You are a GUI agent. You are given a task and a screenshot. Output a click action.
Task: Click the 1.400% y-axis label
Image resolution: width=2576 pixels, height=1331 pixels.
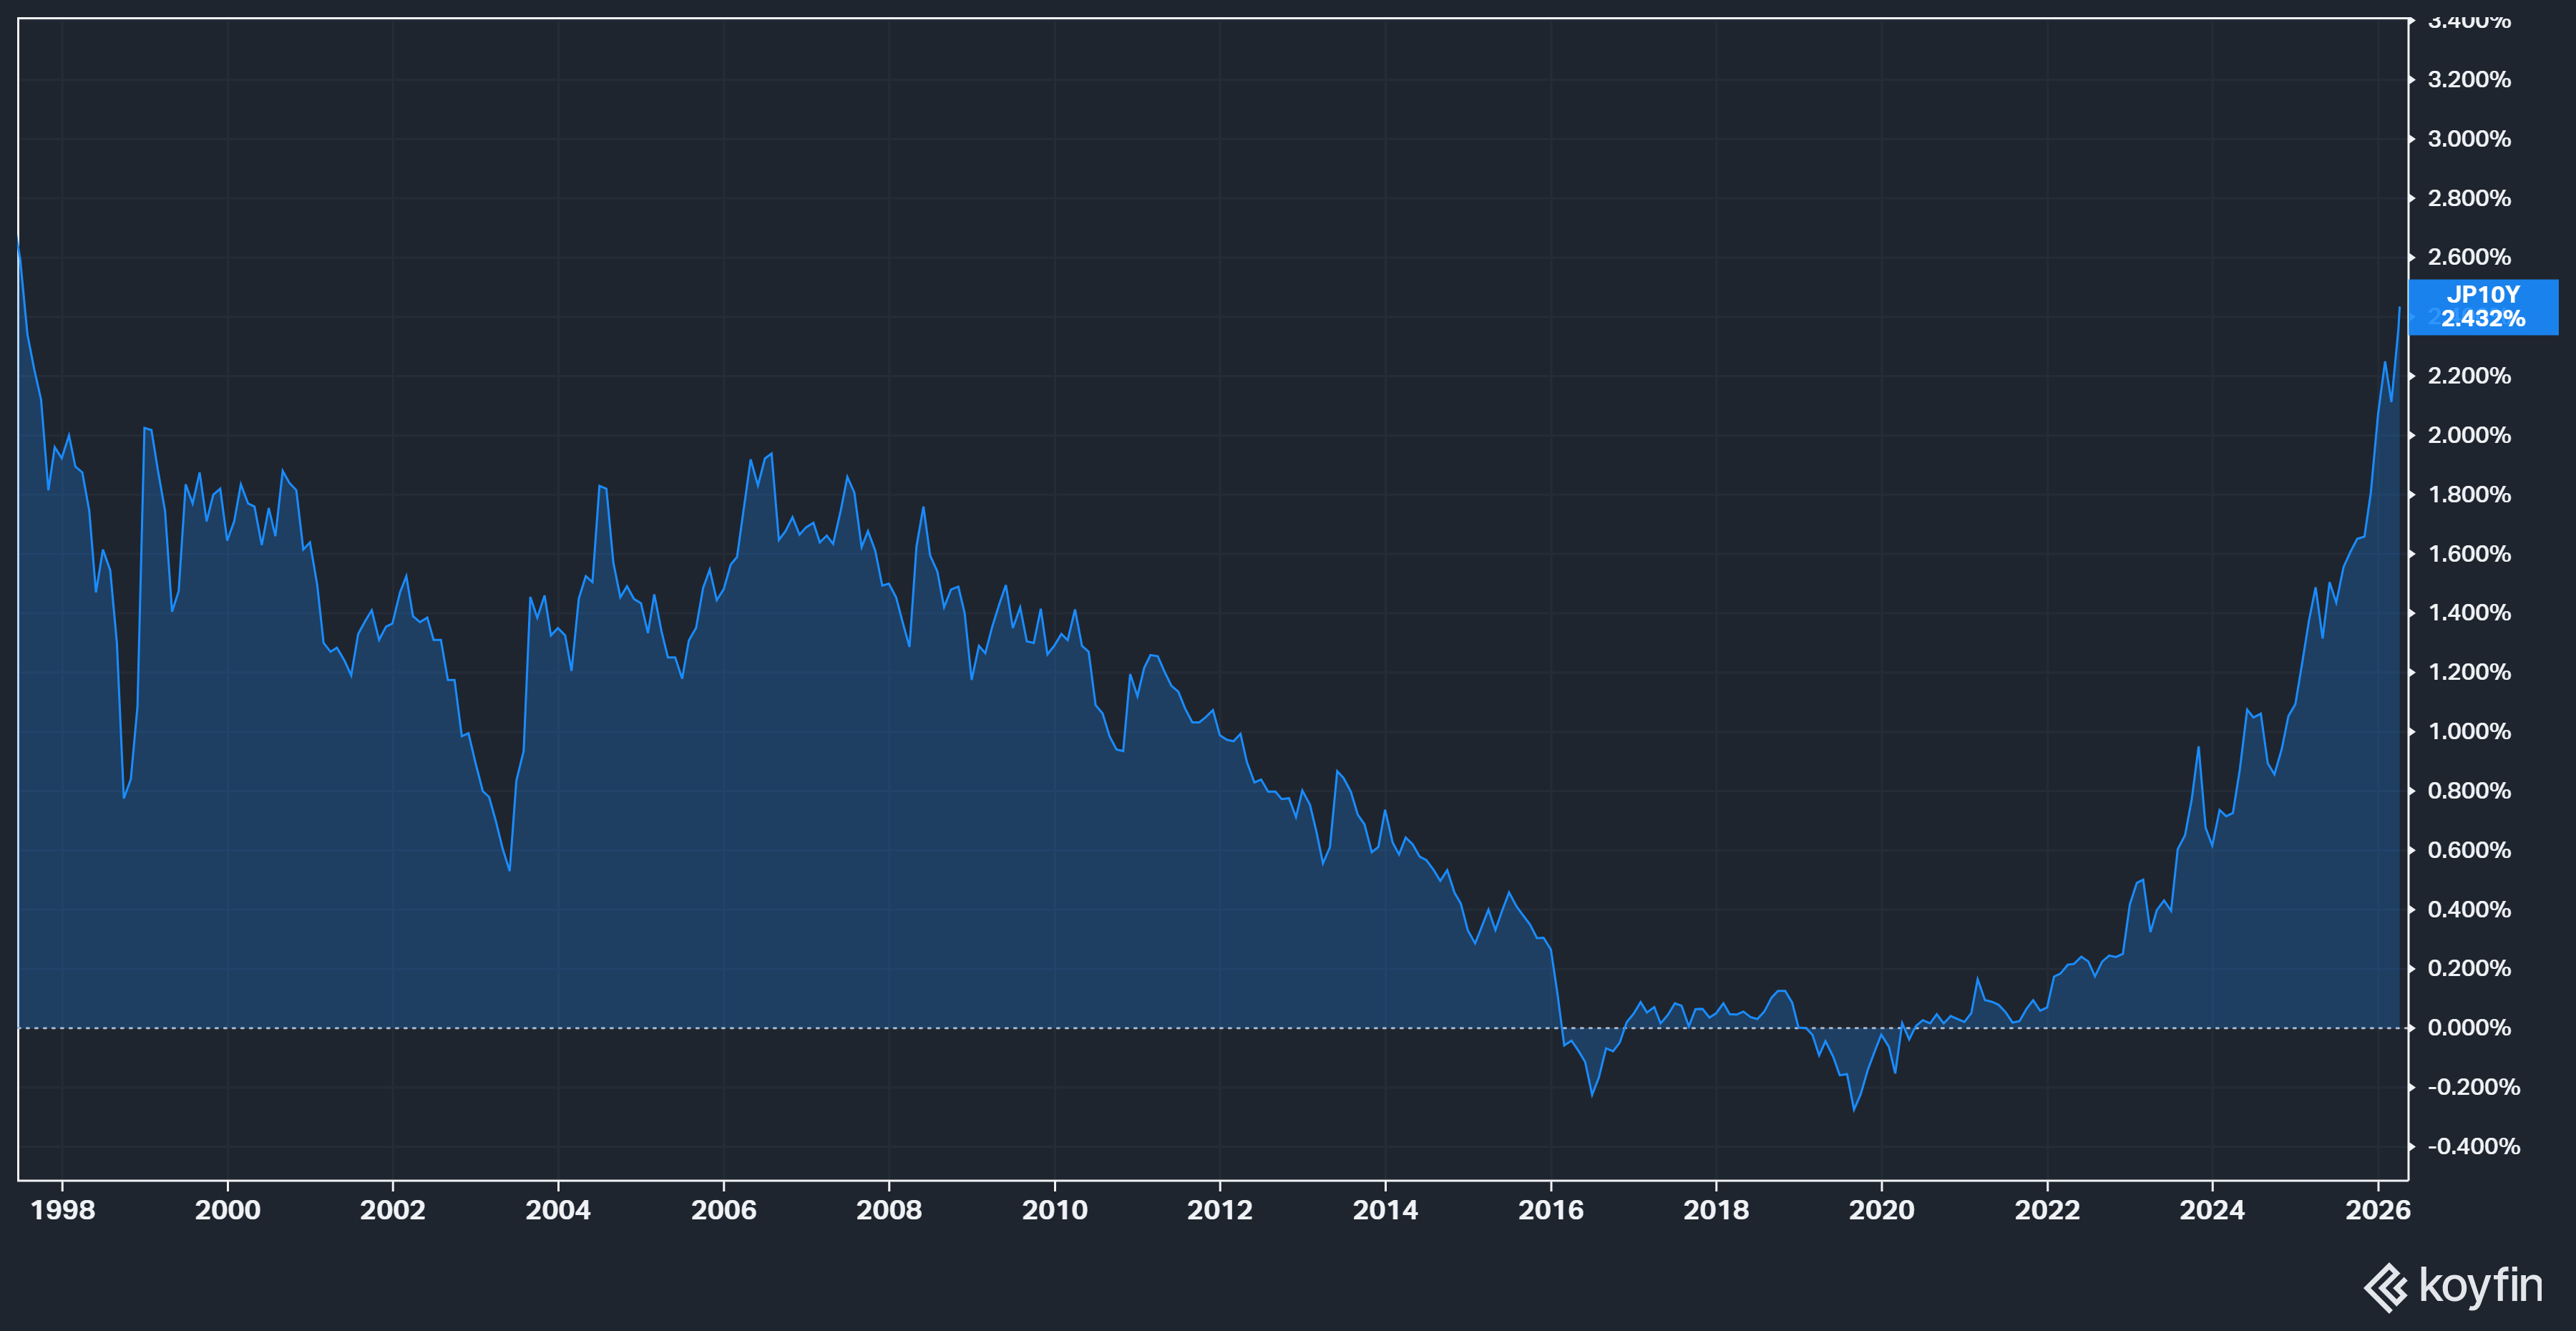tap(2469, 613)
